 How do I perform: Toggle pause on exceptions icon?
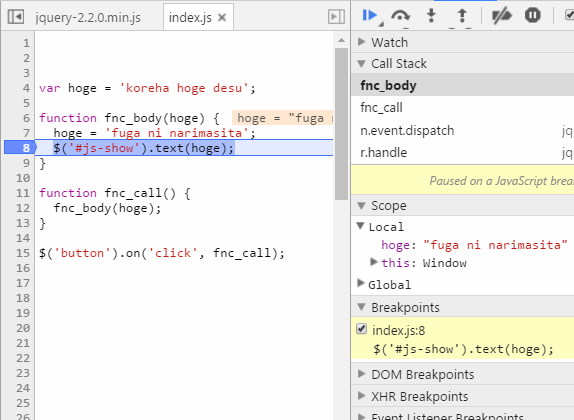coord(533,15)
